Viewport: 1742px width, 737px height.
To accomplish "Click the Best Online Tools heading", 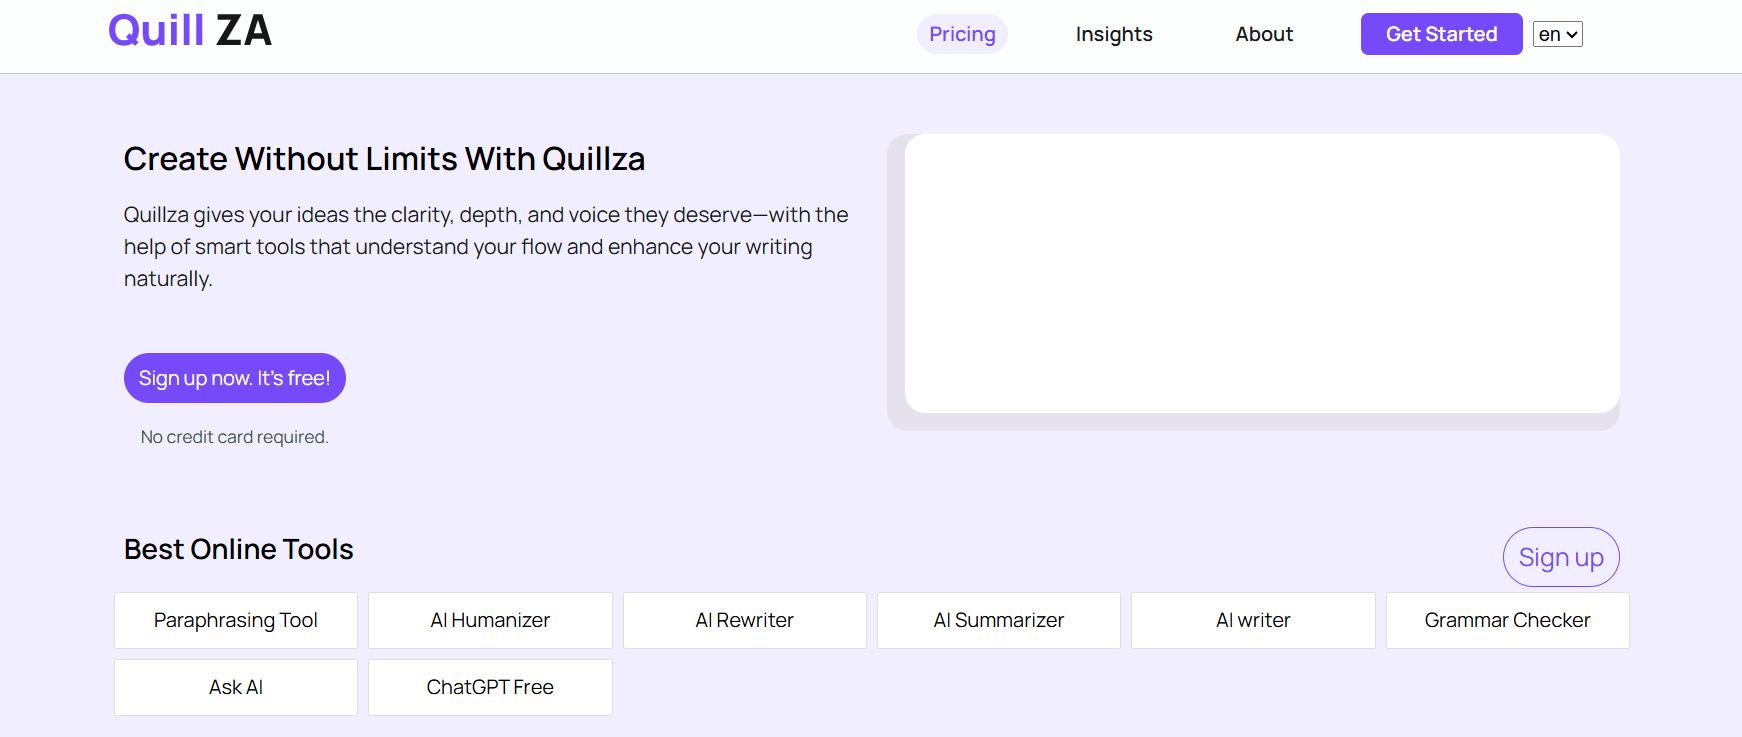I will click(239, 549).
